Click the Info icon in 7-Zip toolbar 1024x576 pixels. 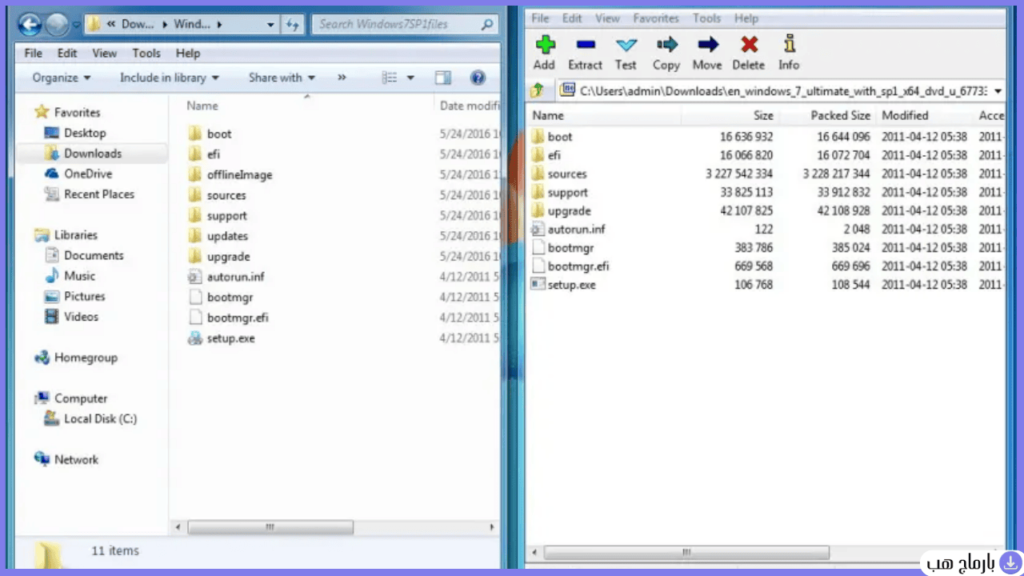tap(789, 44)
